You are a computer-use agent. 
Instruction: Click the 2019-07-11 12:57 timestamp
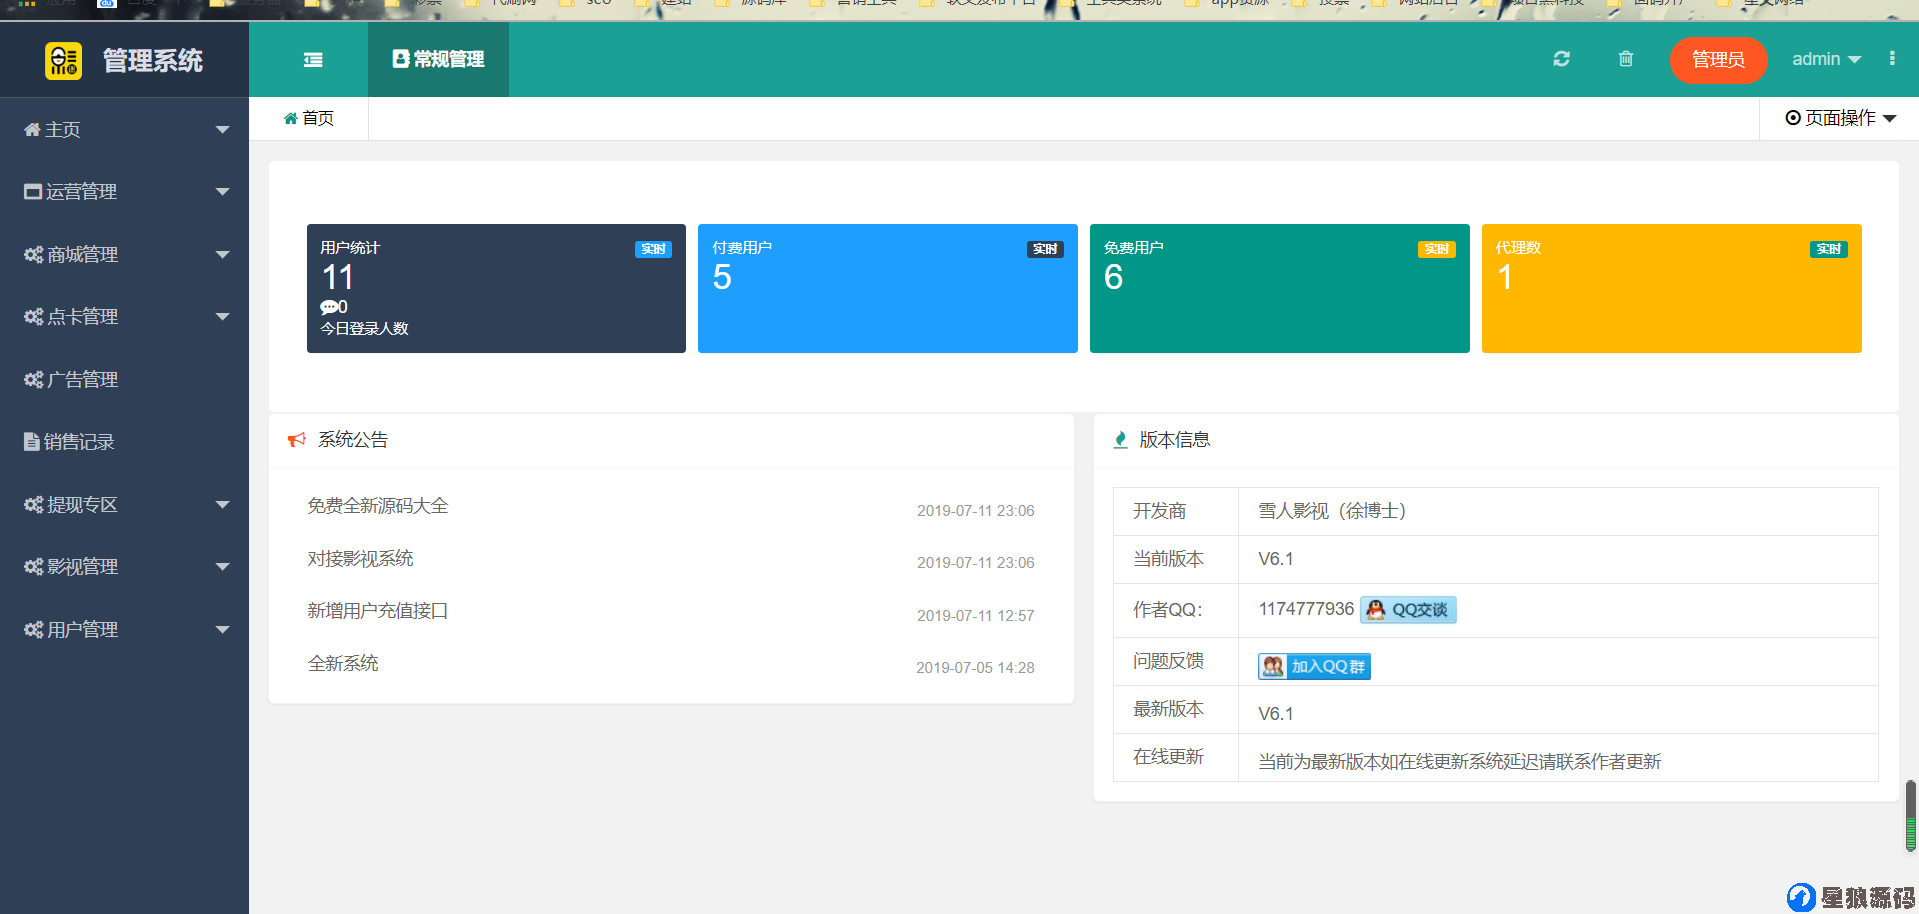point(975,616)
